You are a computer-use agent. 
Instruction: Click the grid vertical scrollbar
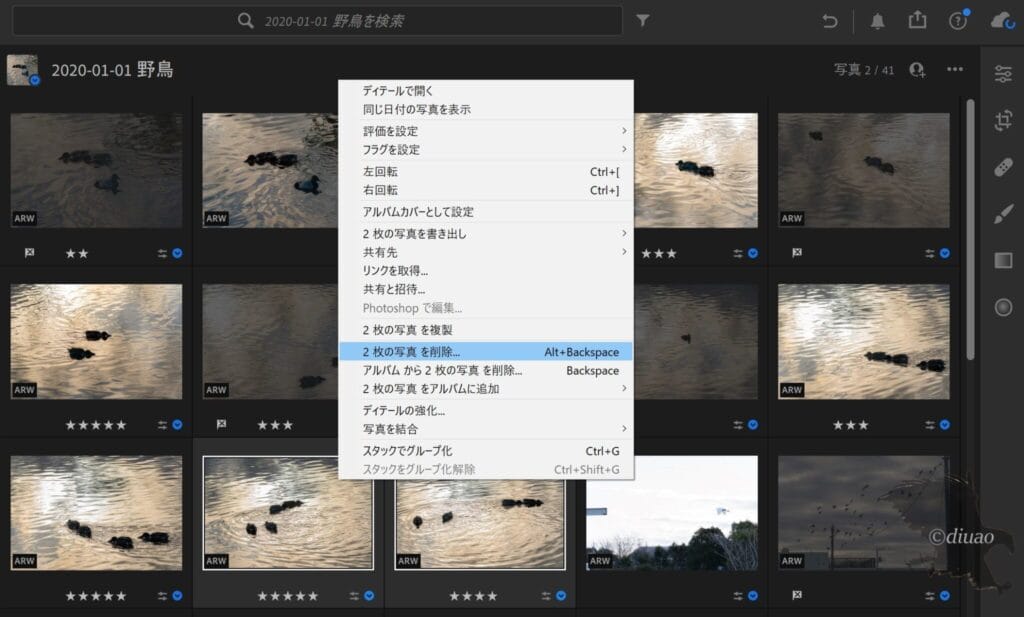(970, 229)
